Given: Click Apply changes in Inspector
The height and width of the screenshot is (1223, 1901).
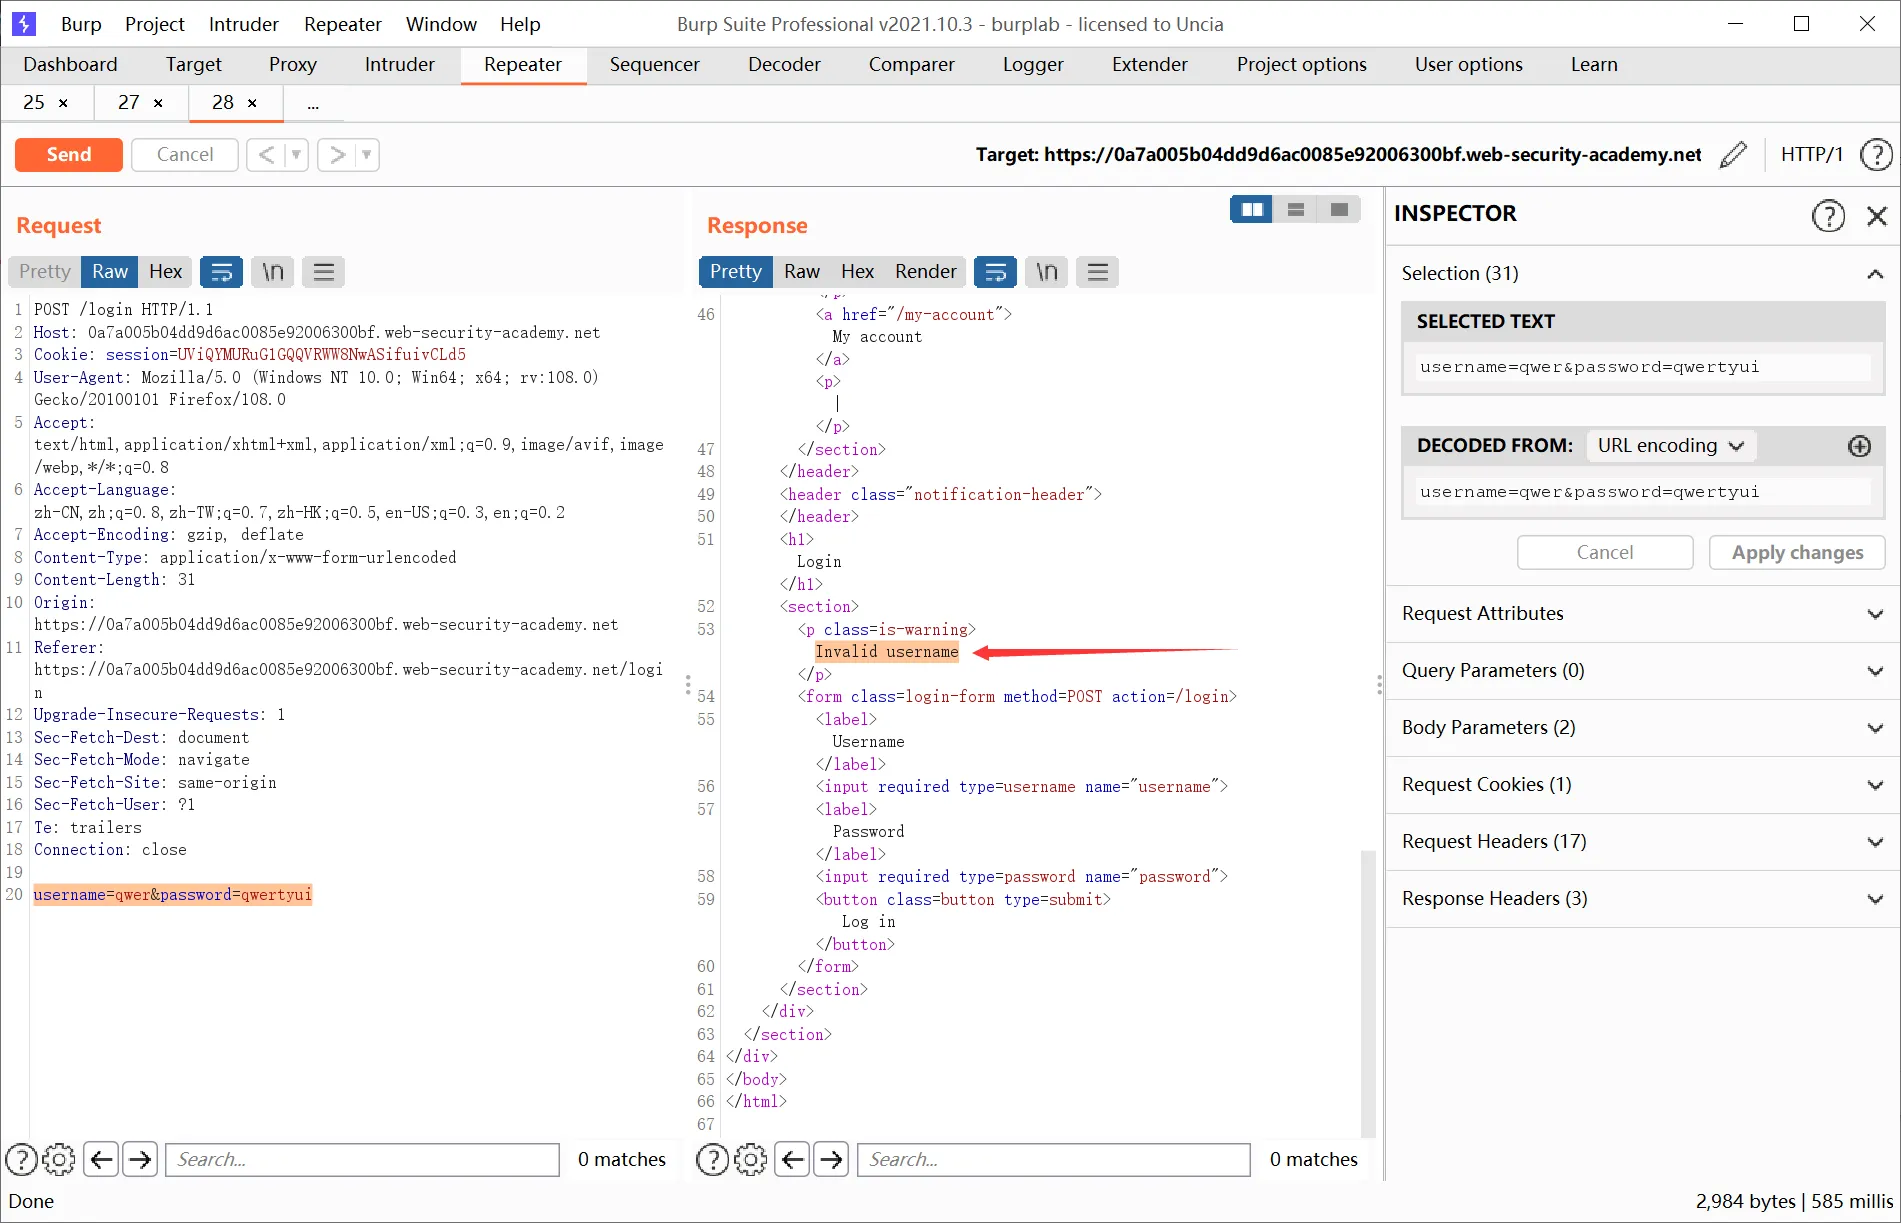Looking at the screenshot, I should tap(1797, 553).
